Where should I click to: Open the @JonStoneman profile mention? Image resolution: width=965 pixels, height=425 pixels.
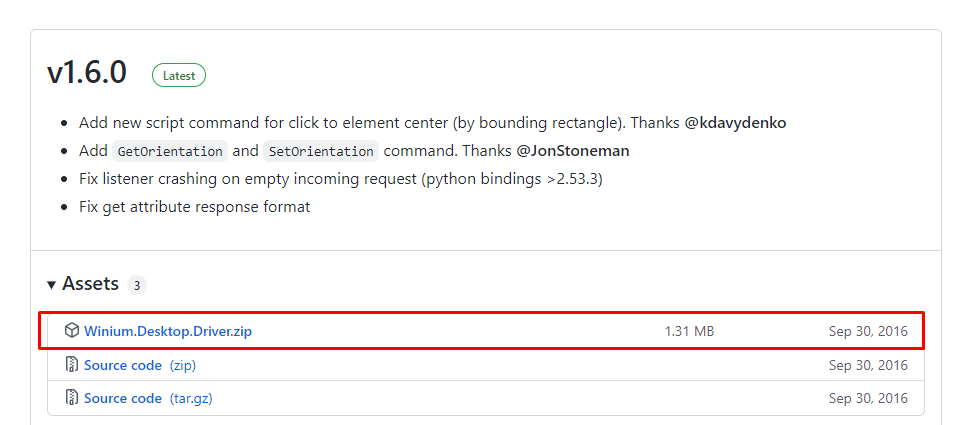pyautogui.click(x=573, y=151)
